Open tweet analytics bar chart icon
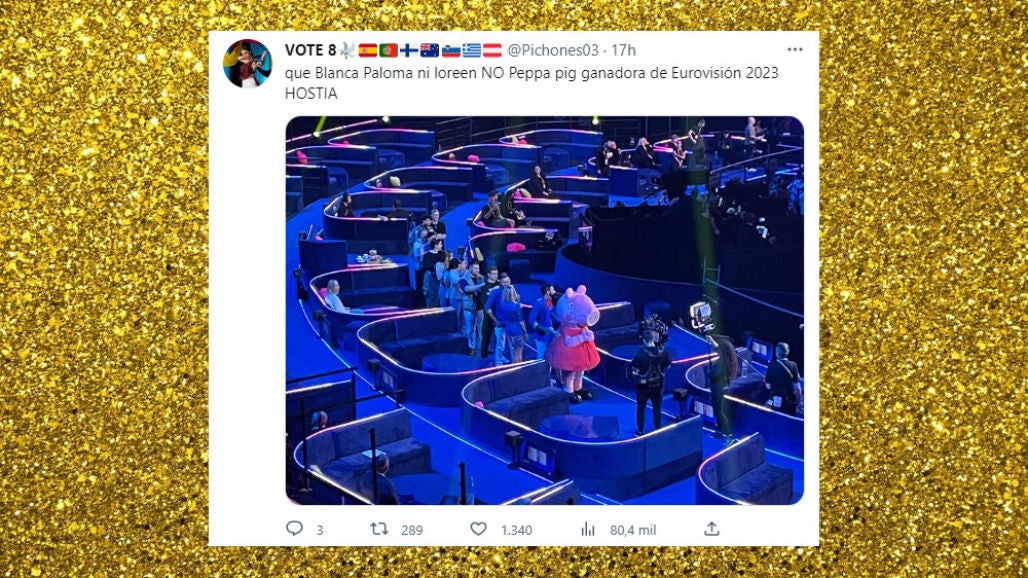The height and width of the screenshot is (578, 1028). pos(588,529)
